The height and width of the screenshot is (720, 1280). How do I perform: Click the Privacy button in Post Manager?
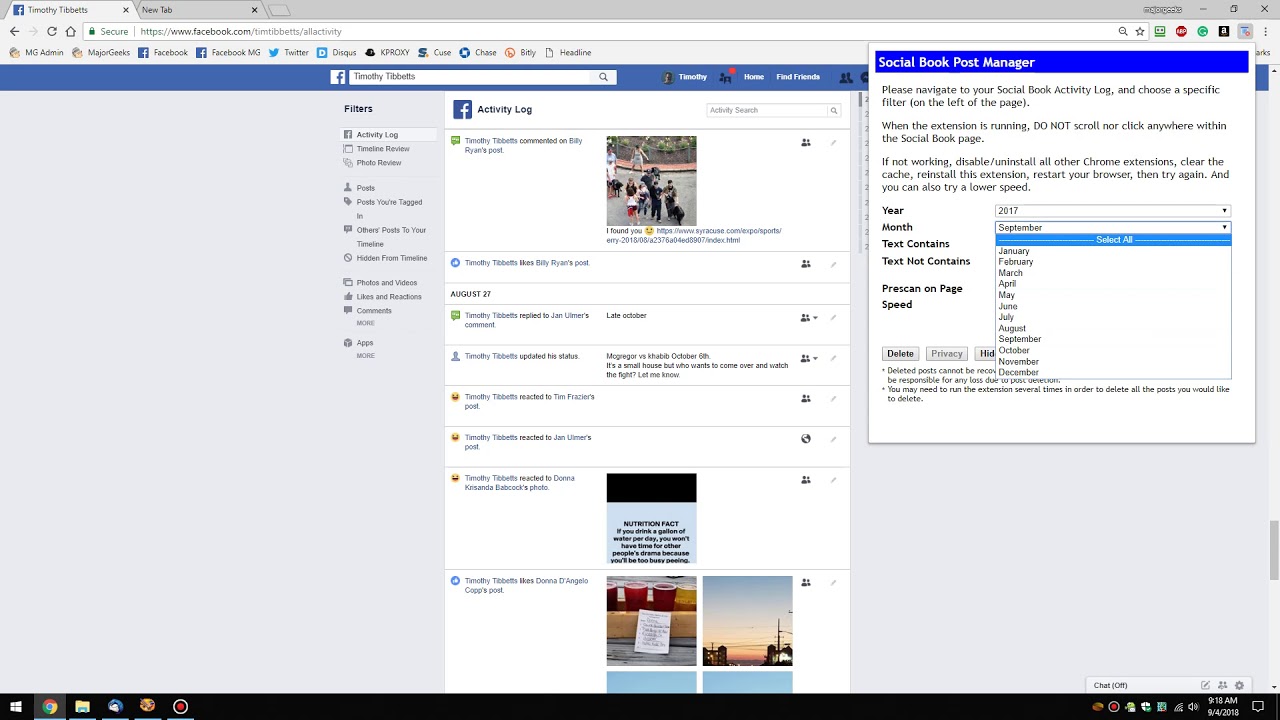pyautogui.click(x=946, y=354)
